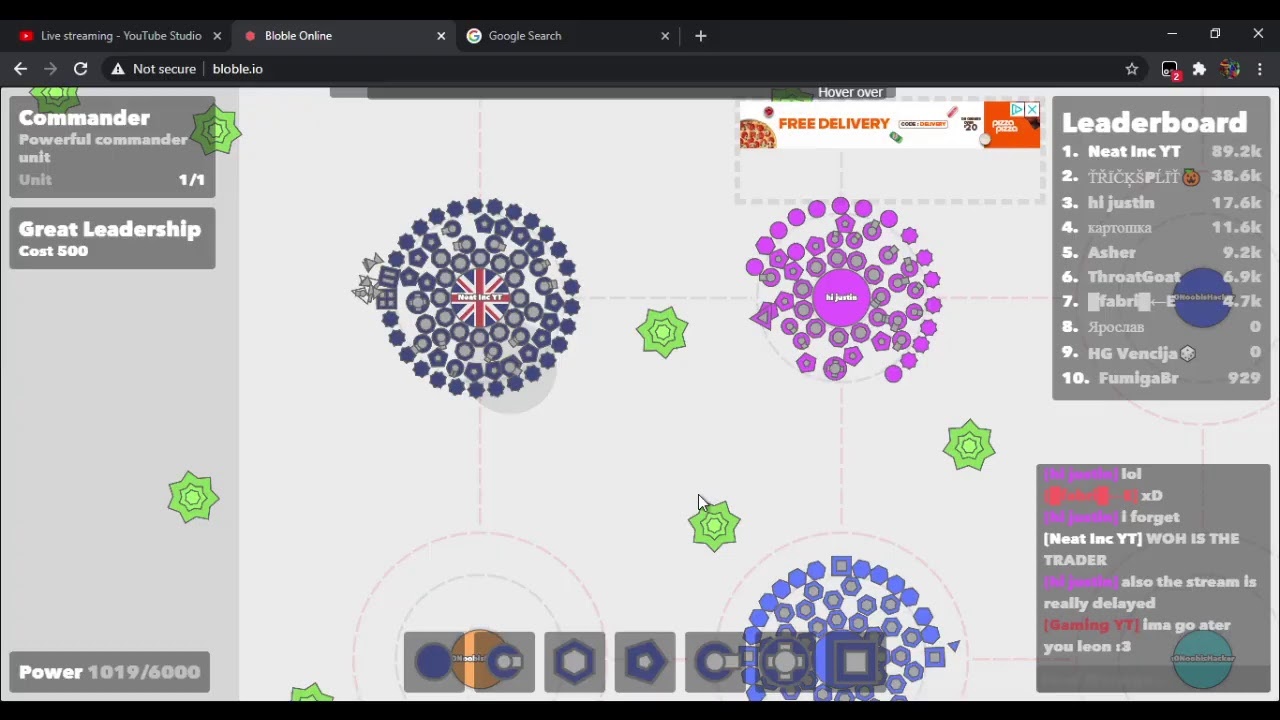Image resolution: width=1280 pixels, height=720 pixels.
Task: Select Neat Inc YT leaderboard row
Action: [x=1161, y=151]
